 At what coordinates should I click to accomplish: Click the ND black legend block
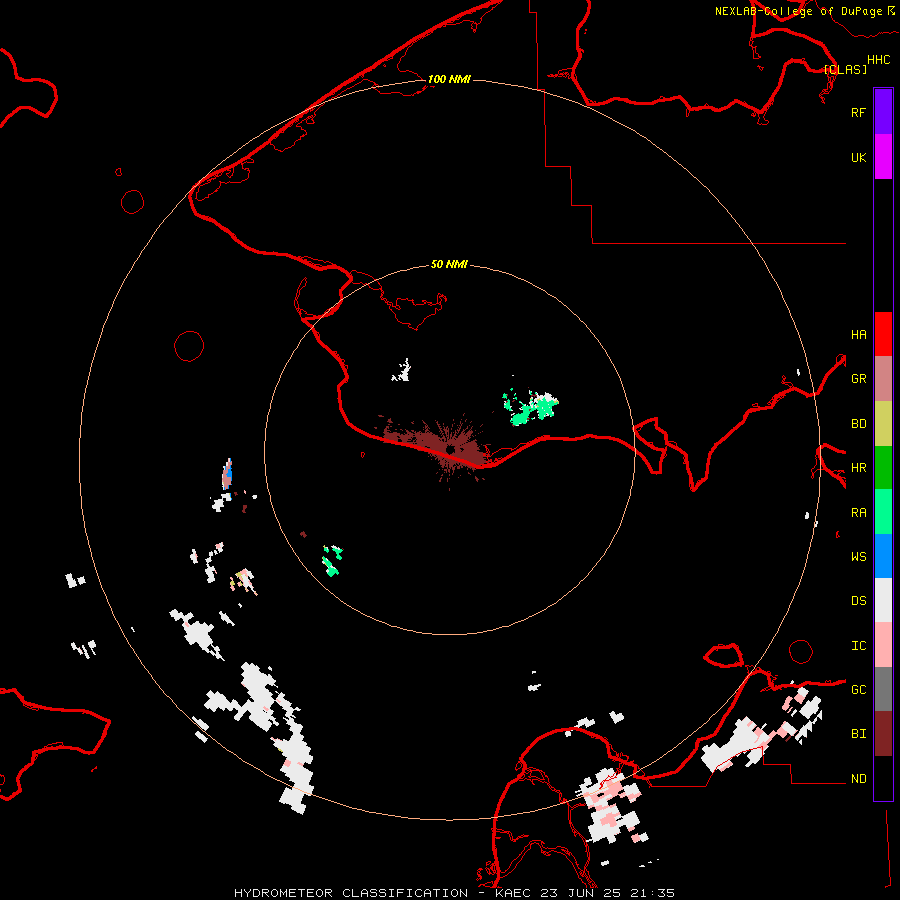point(883,778)
